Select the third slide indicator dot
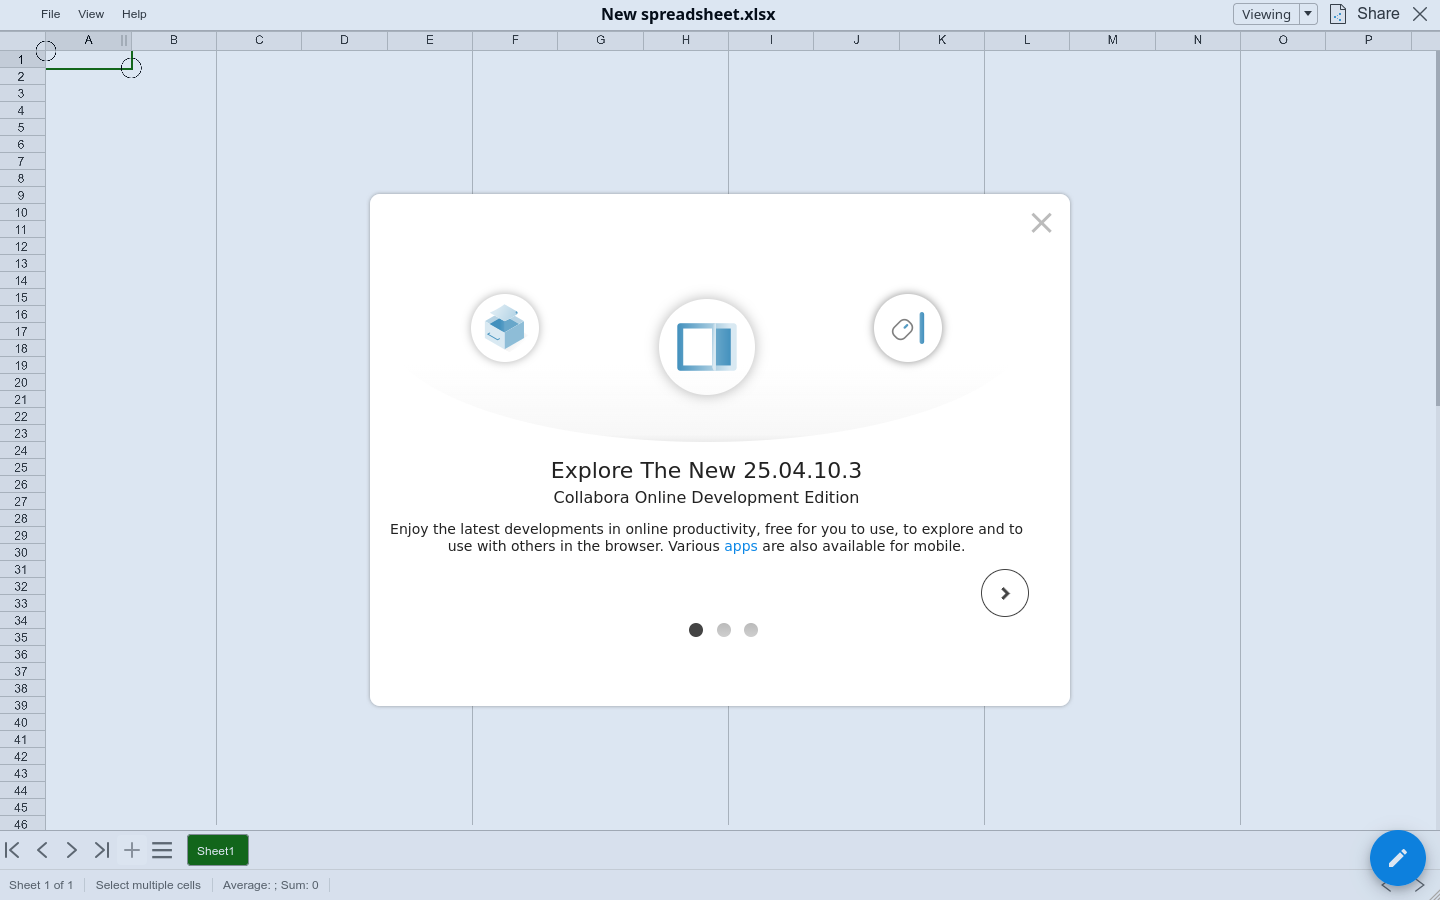Screen dimensions: 1440x900 pyautogui.click(x=751, y=630)
